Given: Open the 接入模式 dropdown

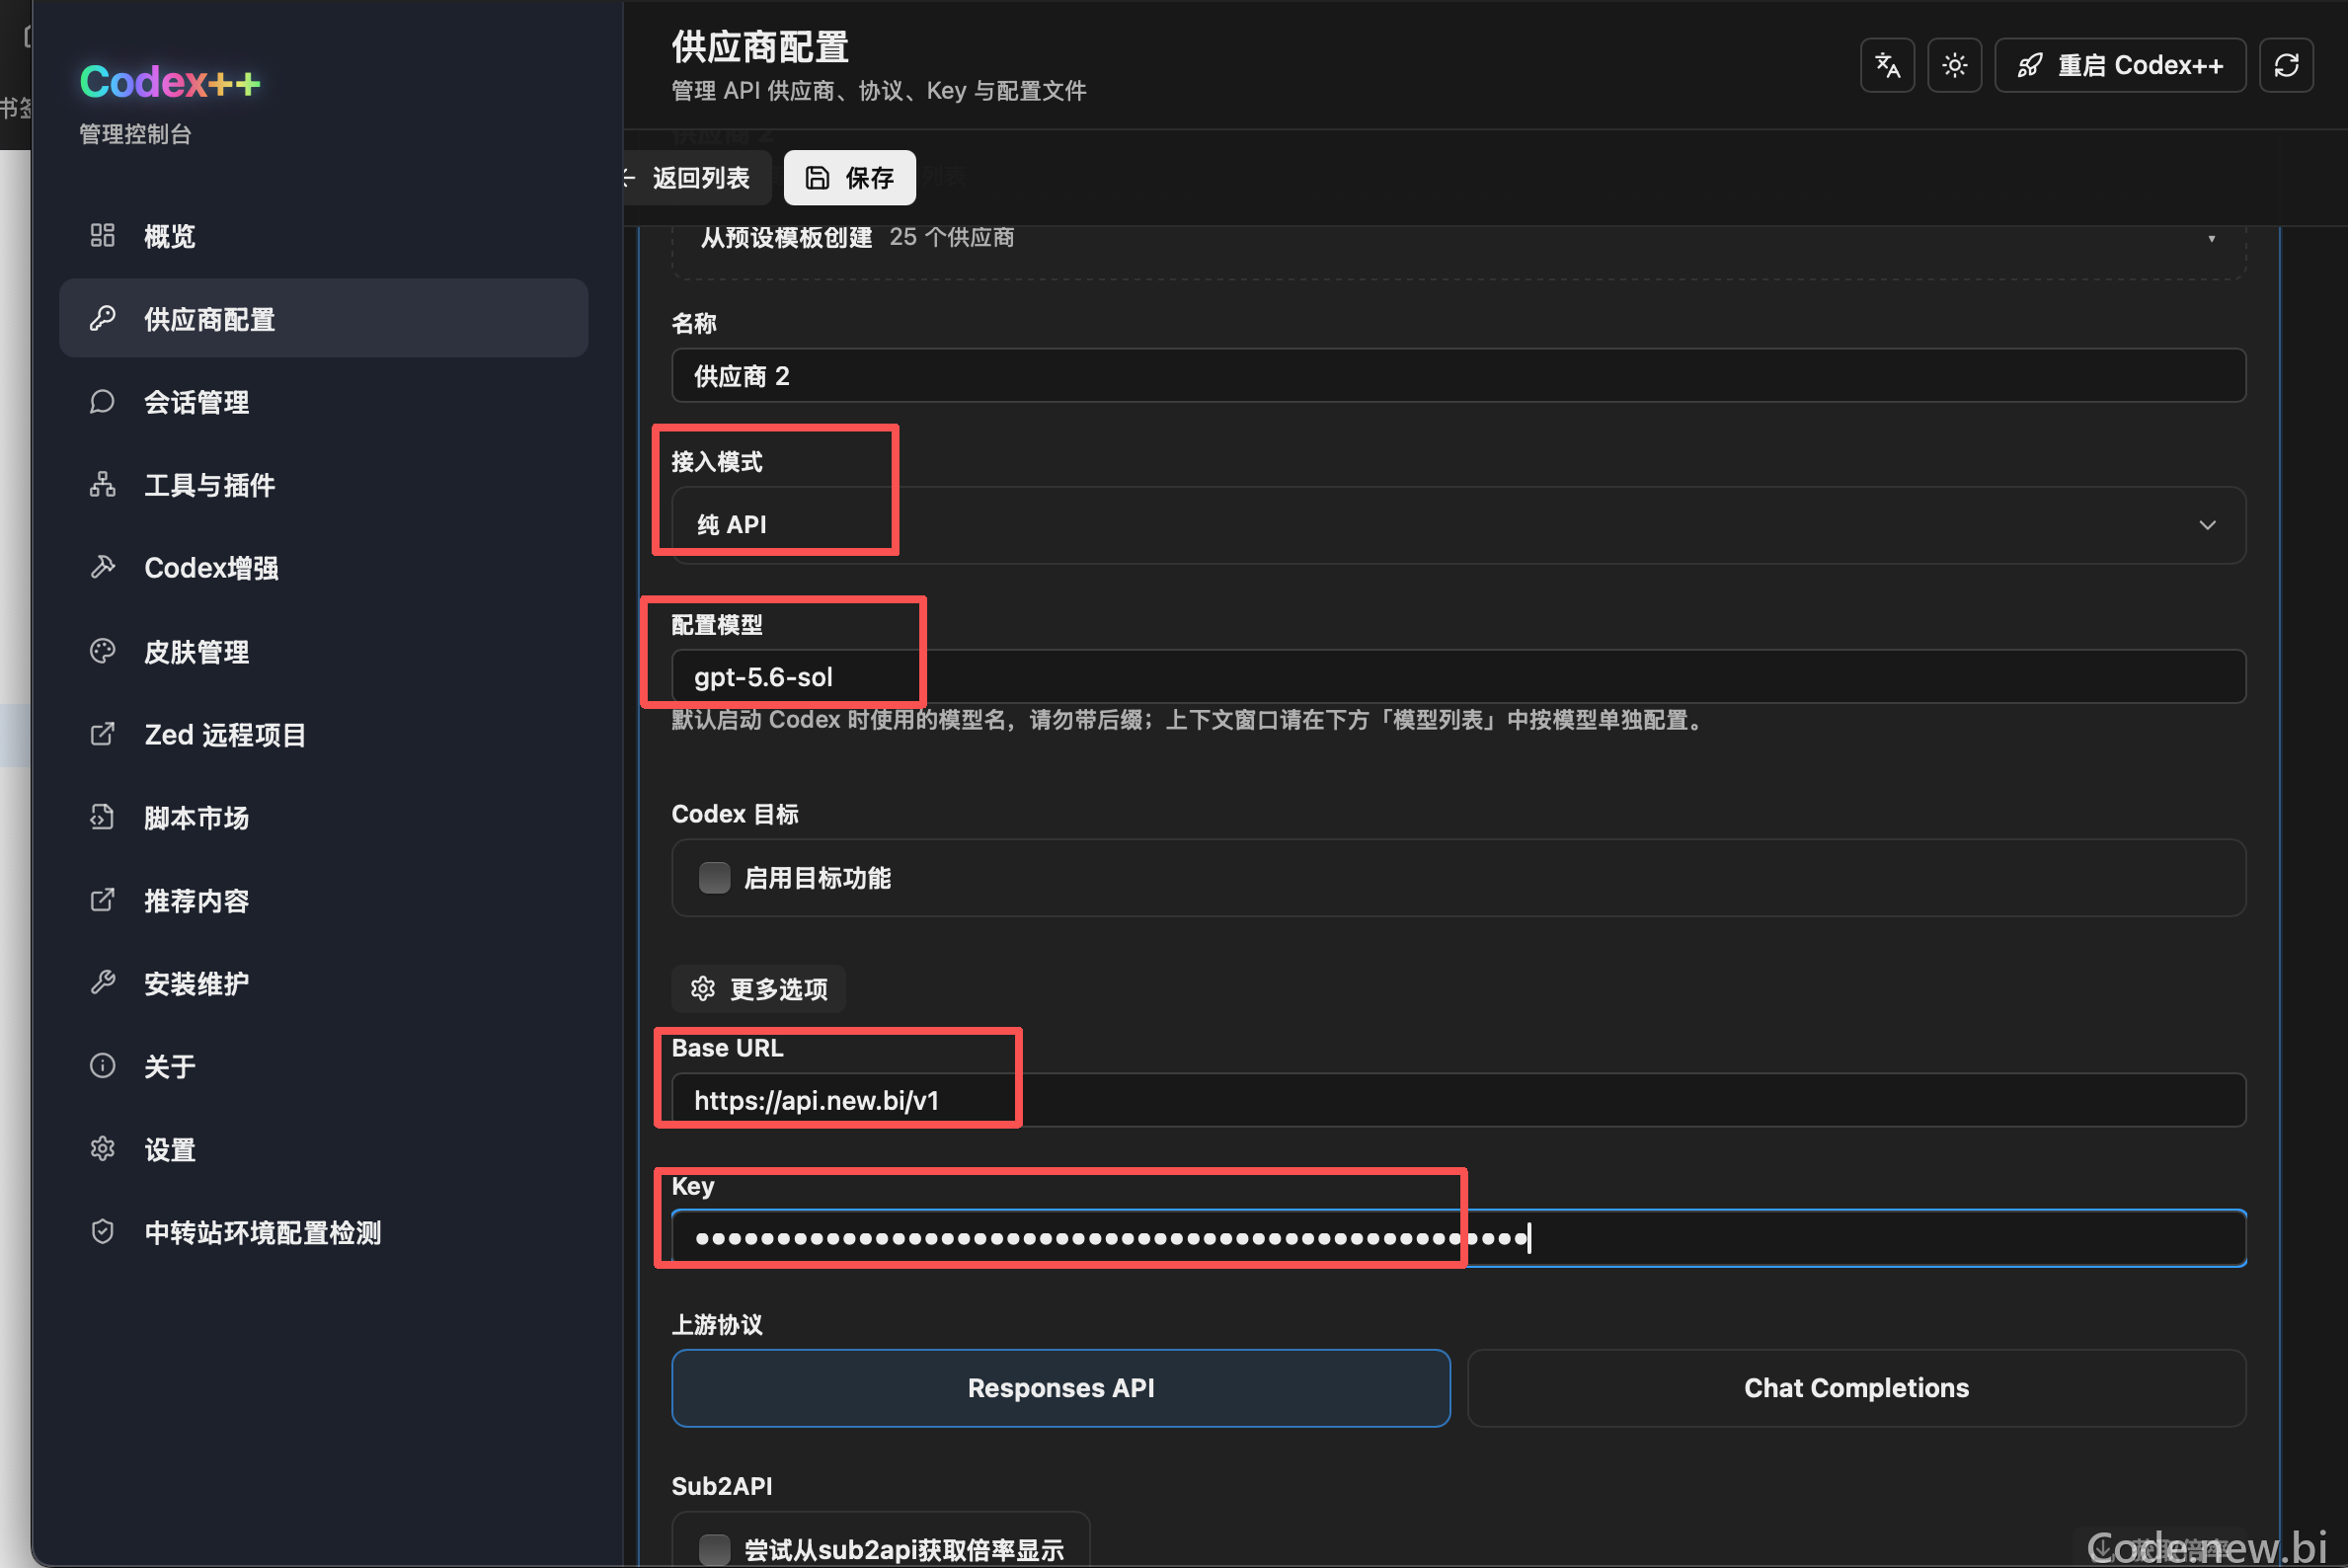Looking at the screenshot, I should click(1459, 525).
